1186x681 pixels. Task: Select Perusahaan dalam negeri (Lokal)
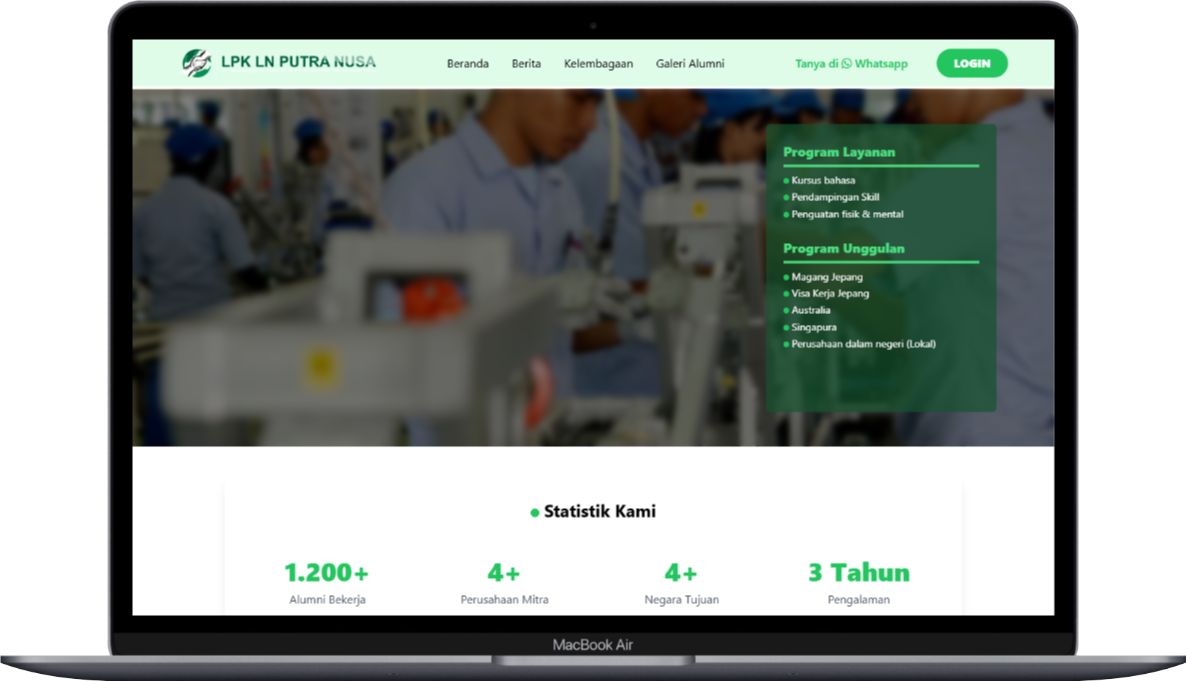click(863, 344)
